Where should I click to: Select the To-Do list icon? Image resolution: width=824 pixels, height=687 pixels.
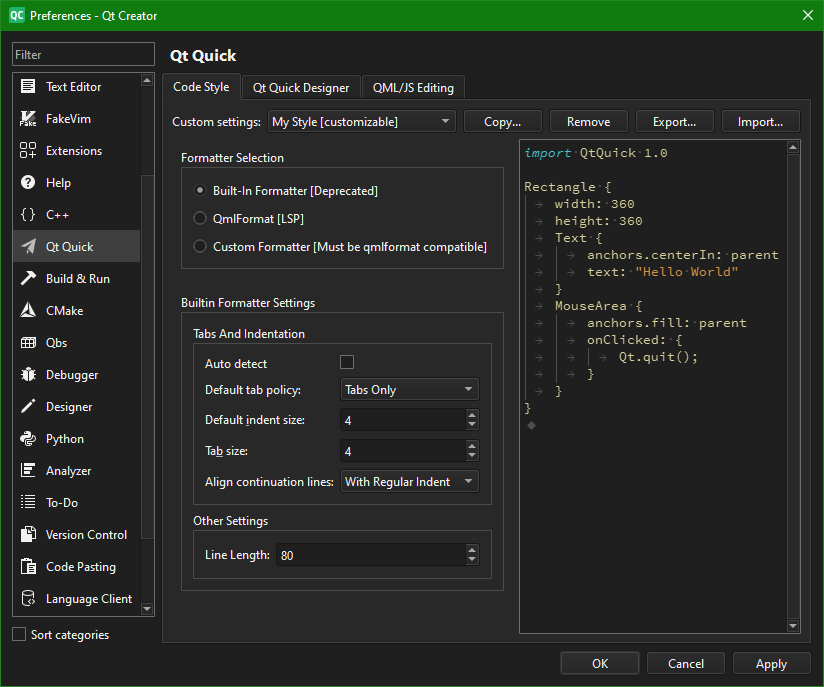pyautogui.click(x=28, y=502)
